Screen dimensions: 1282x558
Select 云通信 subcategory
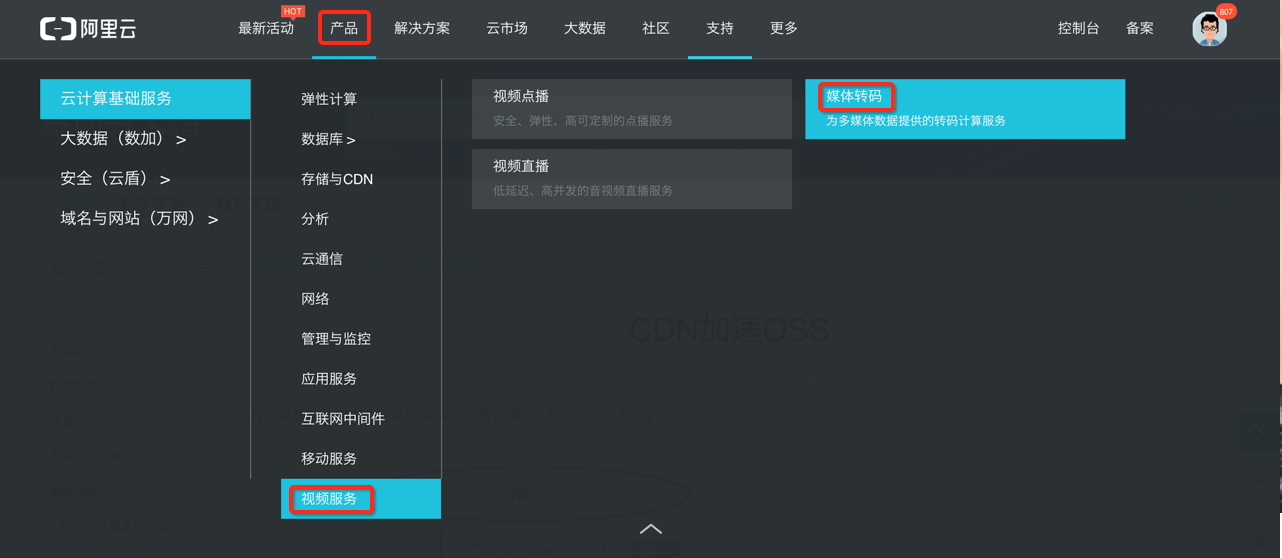(322, 259)
